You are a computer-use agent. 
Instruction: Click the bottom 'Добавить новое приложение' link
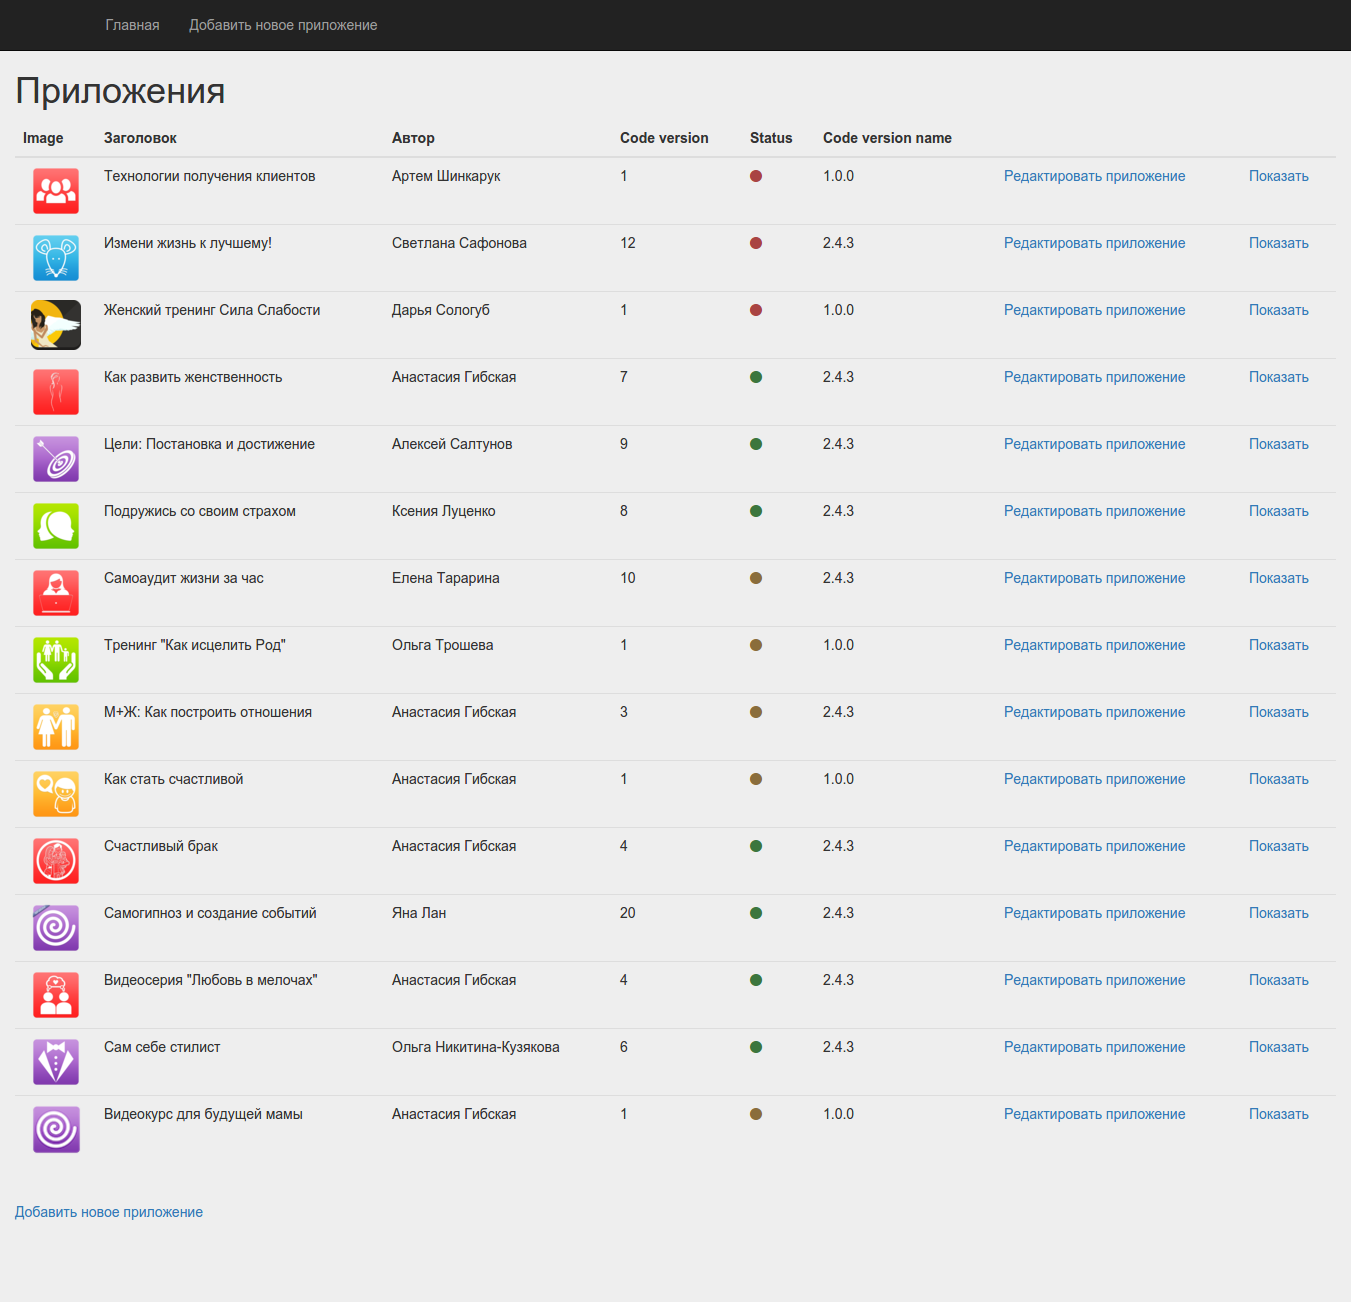click(109, 1212)
